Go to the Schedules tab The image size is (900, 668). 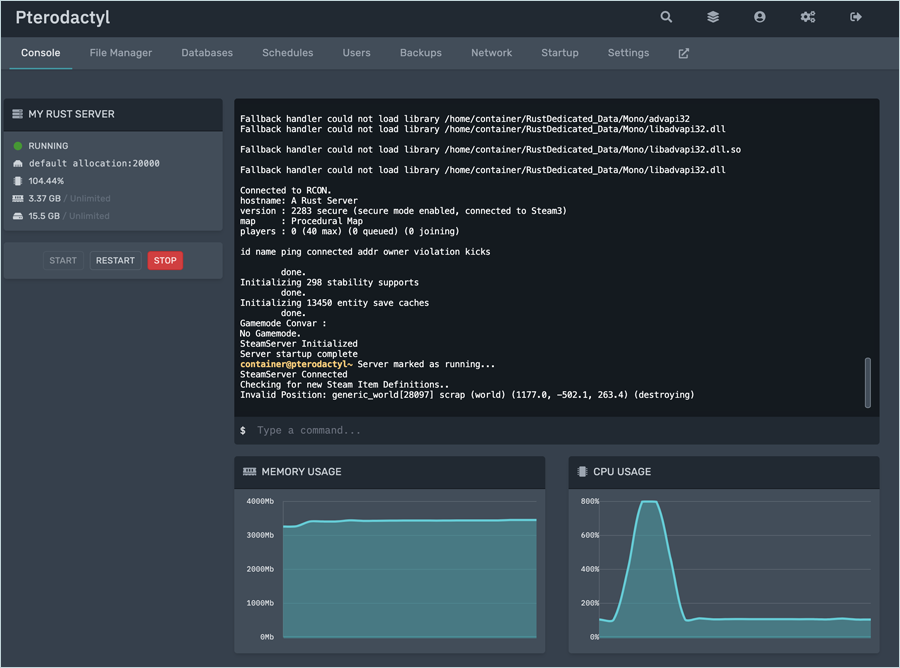(288, 53)
